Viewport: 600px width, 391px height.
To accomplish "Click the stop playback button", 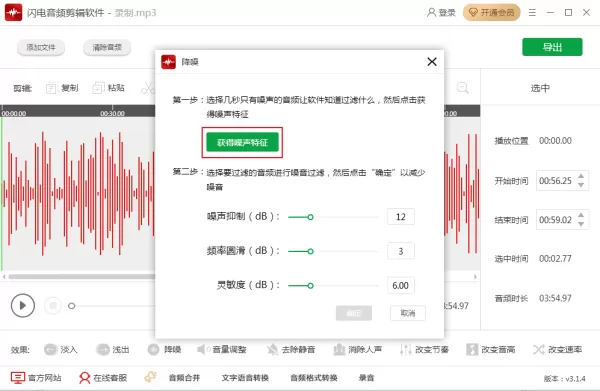I will (53, 306).
